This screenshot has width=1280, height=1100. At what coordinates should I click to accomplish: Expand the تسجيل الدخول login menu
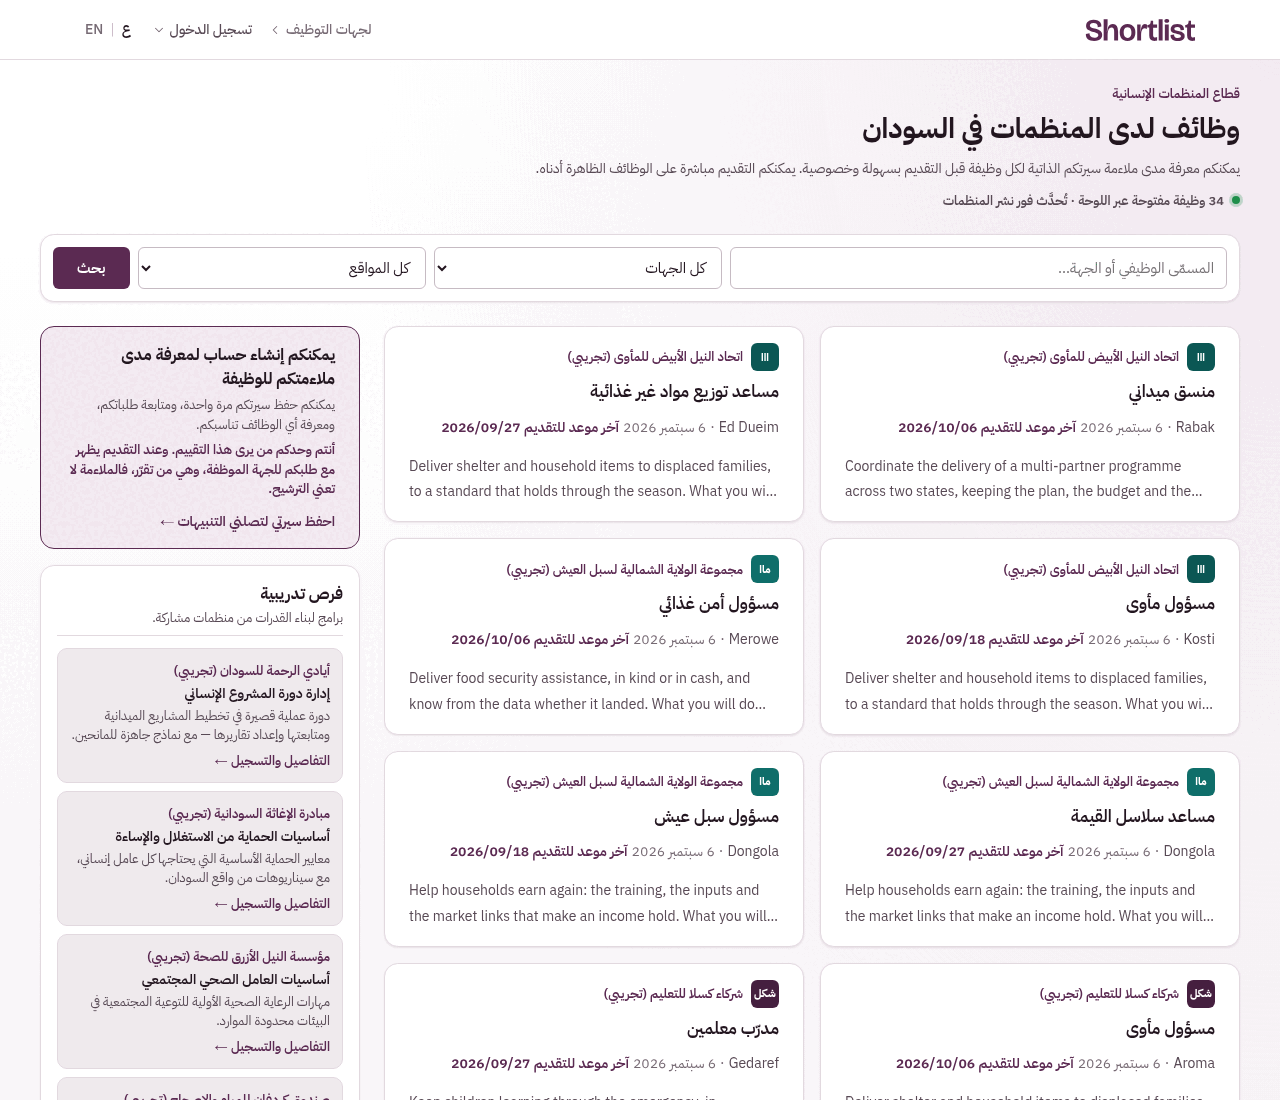click(x=203, y=30)
